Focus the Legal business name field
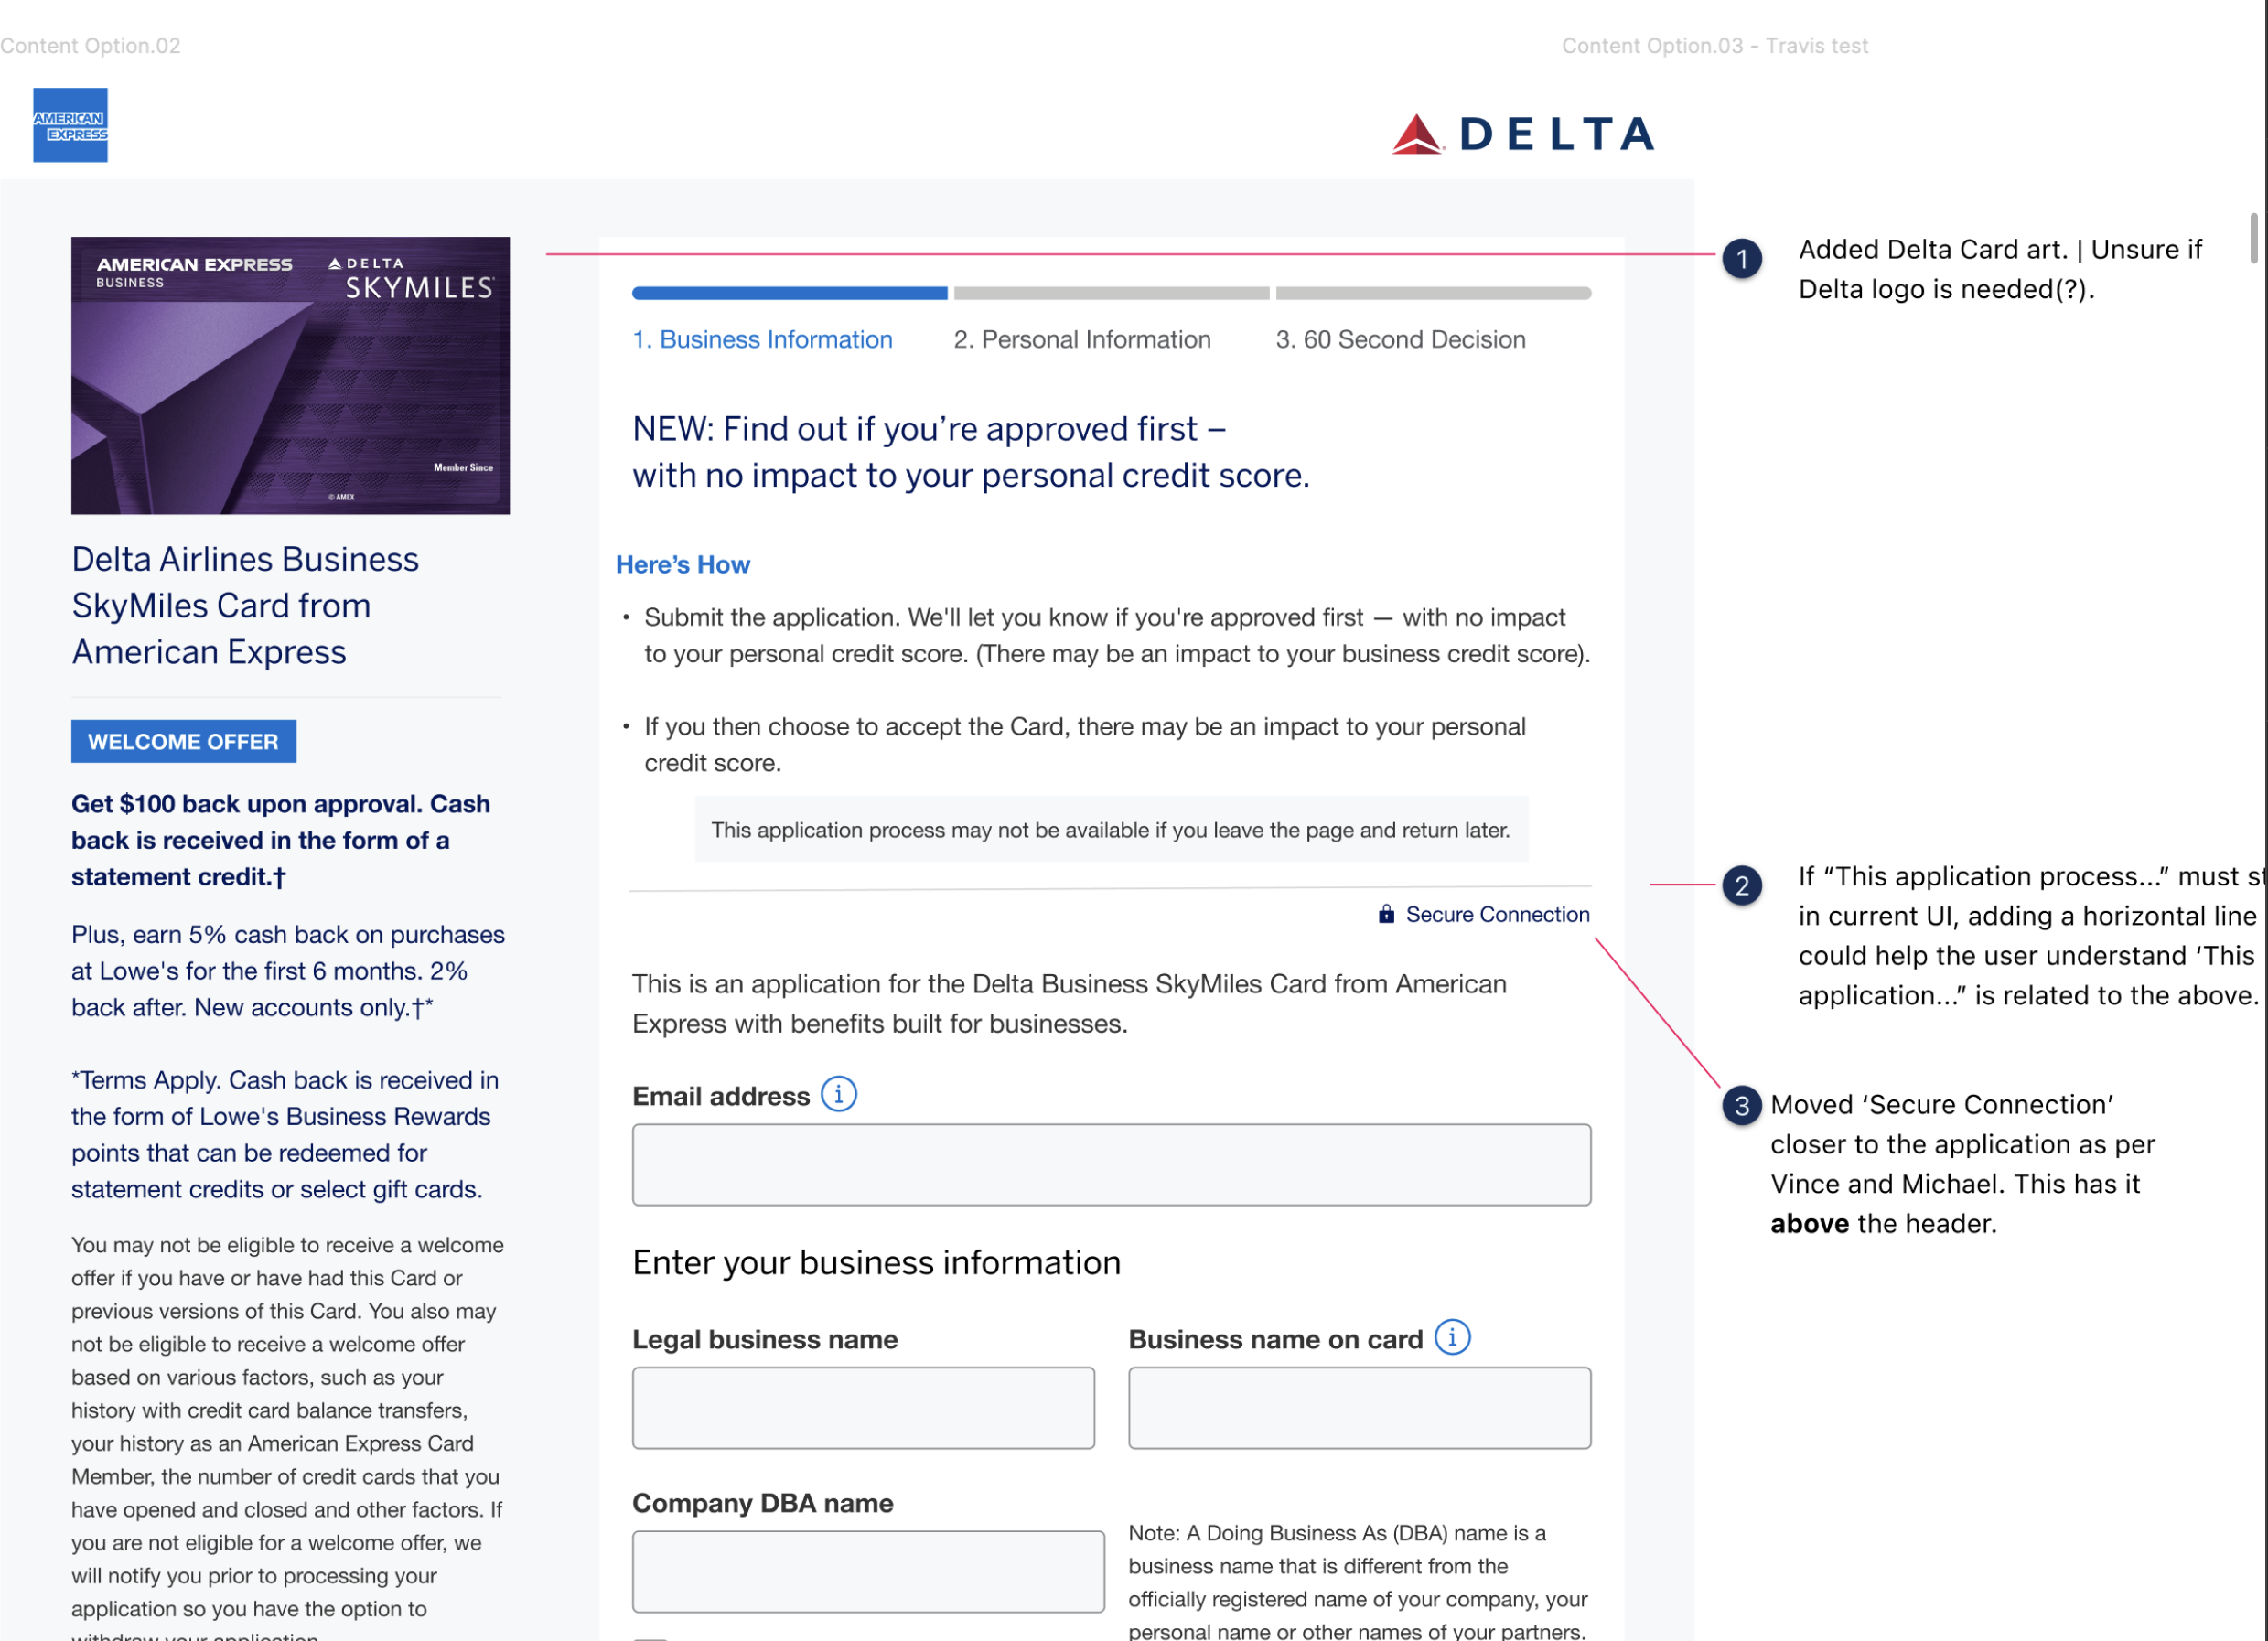Viewport: 2268px width, 1641px height. coord(863,1407)
